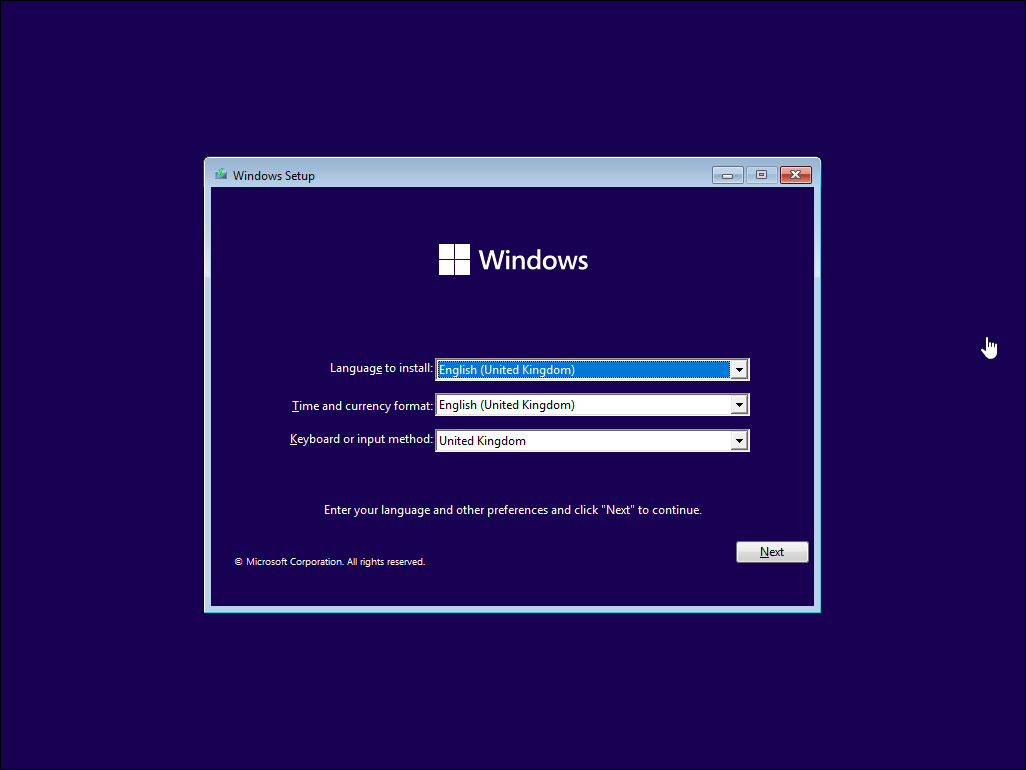1026x770 pixels.
Task: Click the instruction text about entering language preferences
Action: [513, 509]
